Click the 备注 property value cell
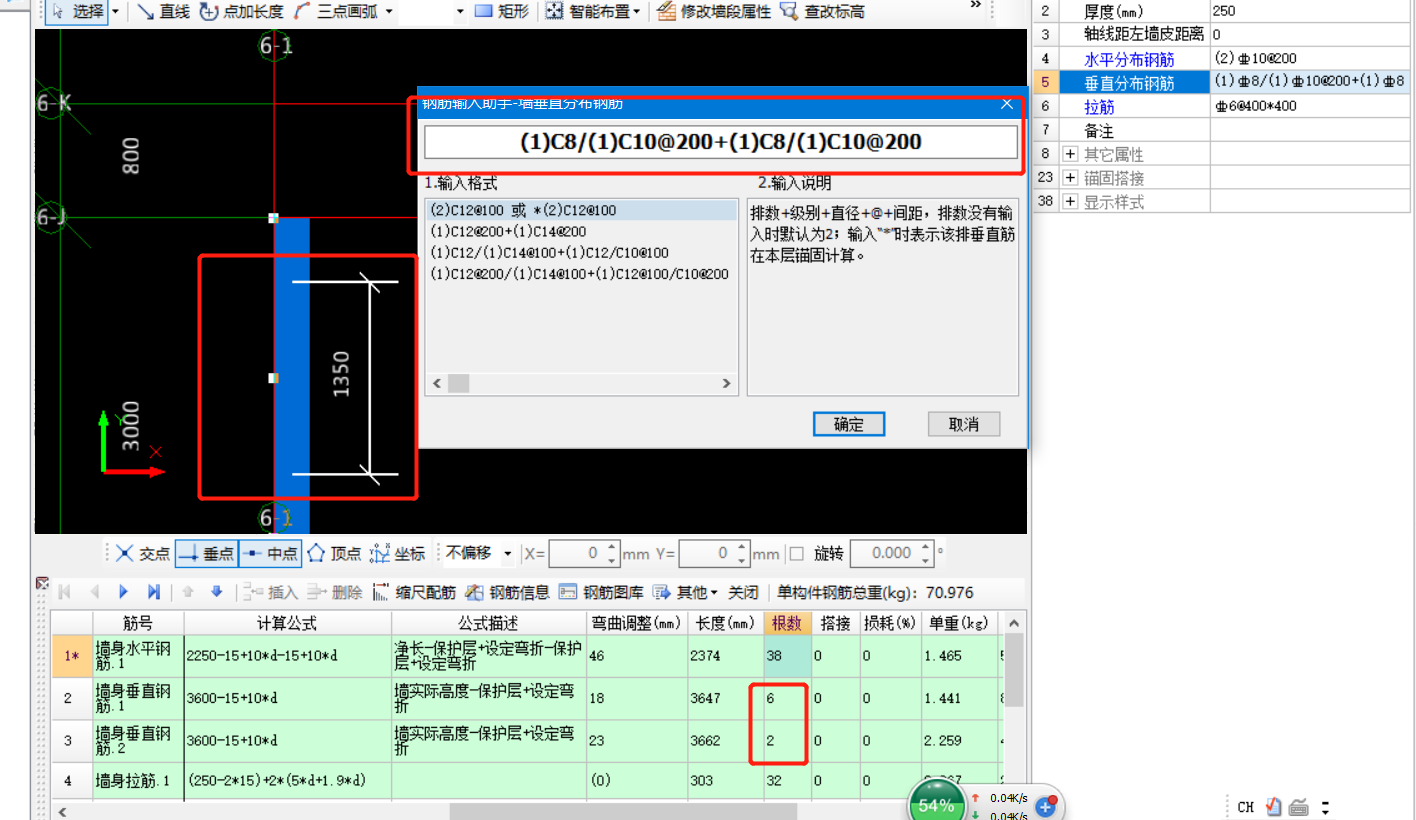This screenshot has width=1416, height=820. (x=1312, y=130)
